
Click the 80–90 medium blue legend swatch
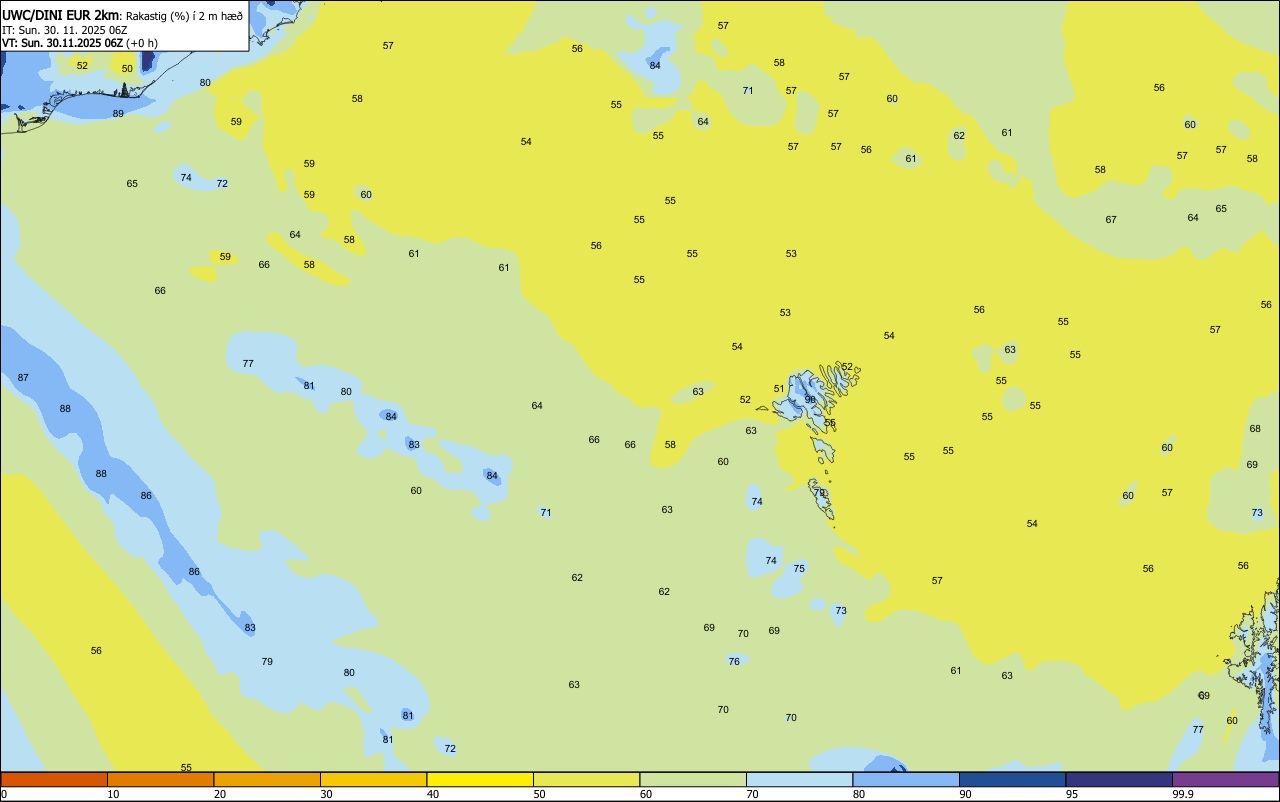tap(906, 779)
